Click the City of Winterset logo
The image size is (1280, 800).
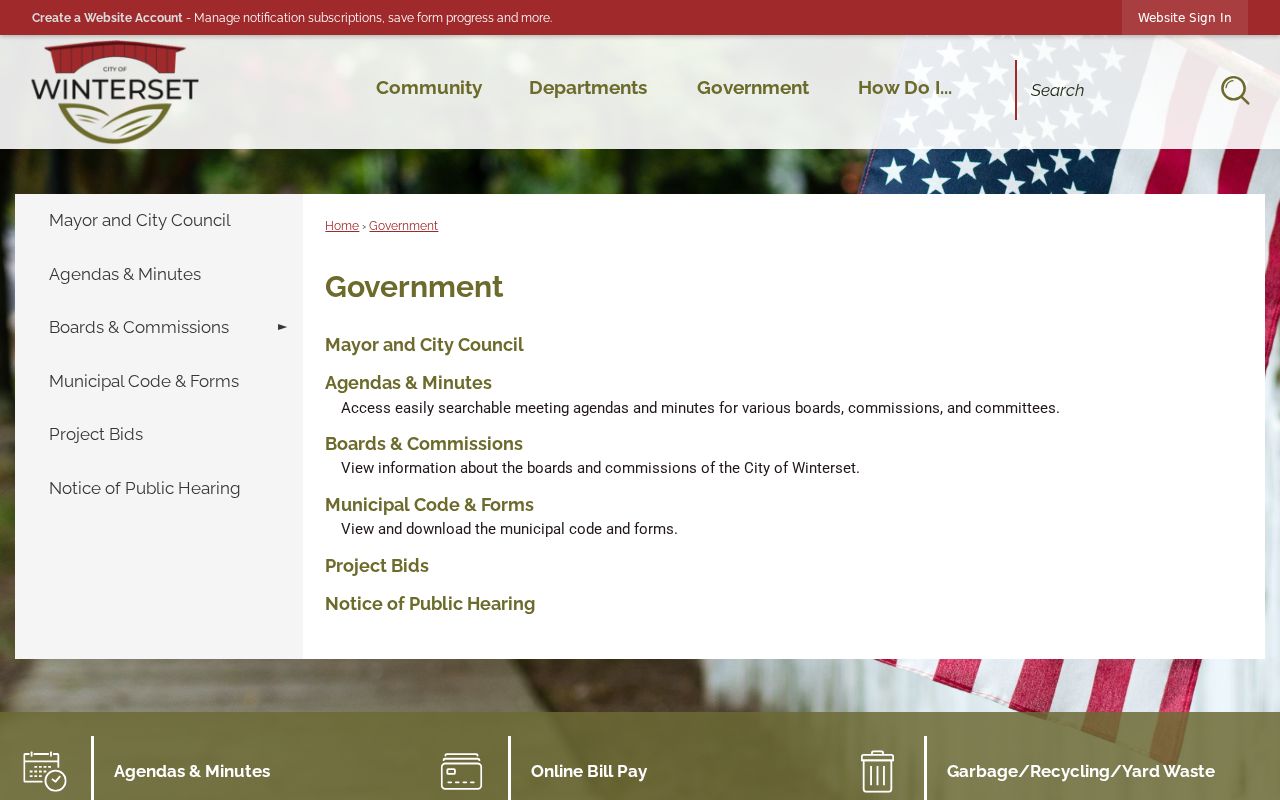[115, 92]
